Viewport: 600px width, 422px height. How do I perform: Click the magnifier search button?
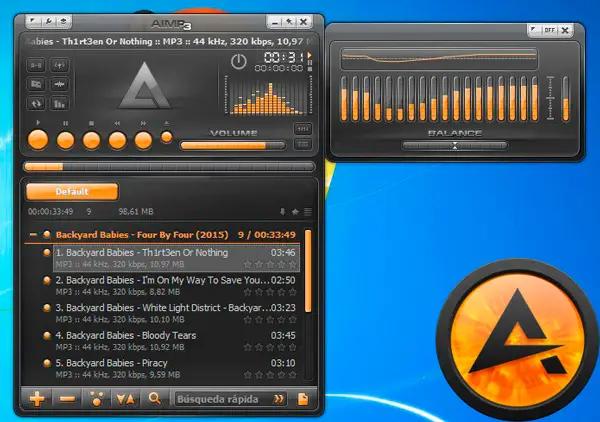click(x=155, y=399)
